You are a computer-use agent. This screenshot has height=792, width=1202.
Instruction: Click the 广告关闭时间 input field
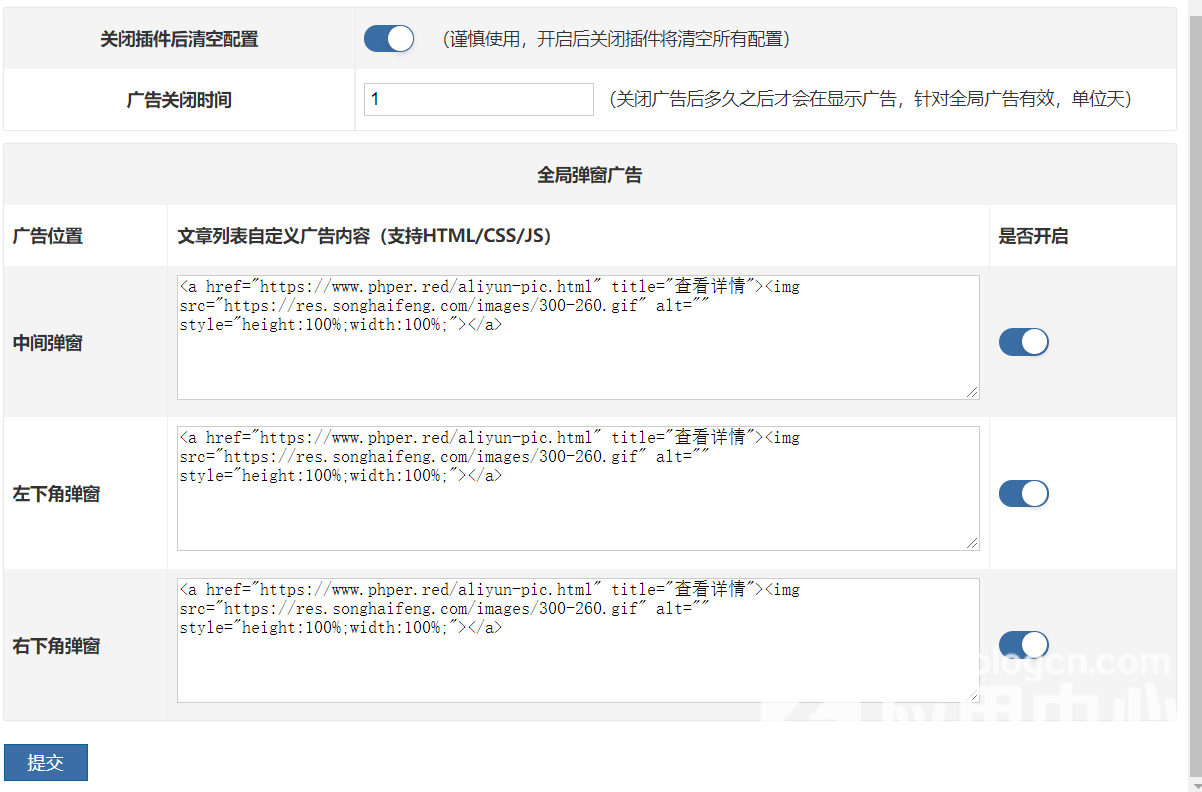(x=478, y=99)
